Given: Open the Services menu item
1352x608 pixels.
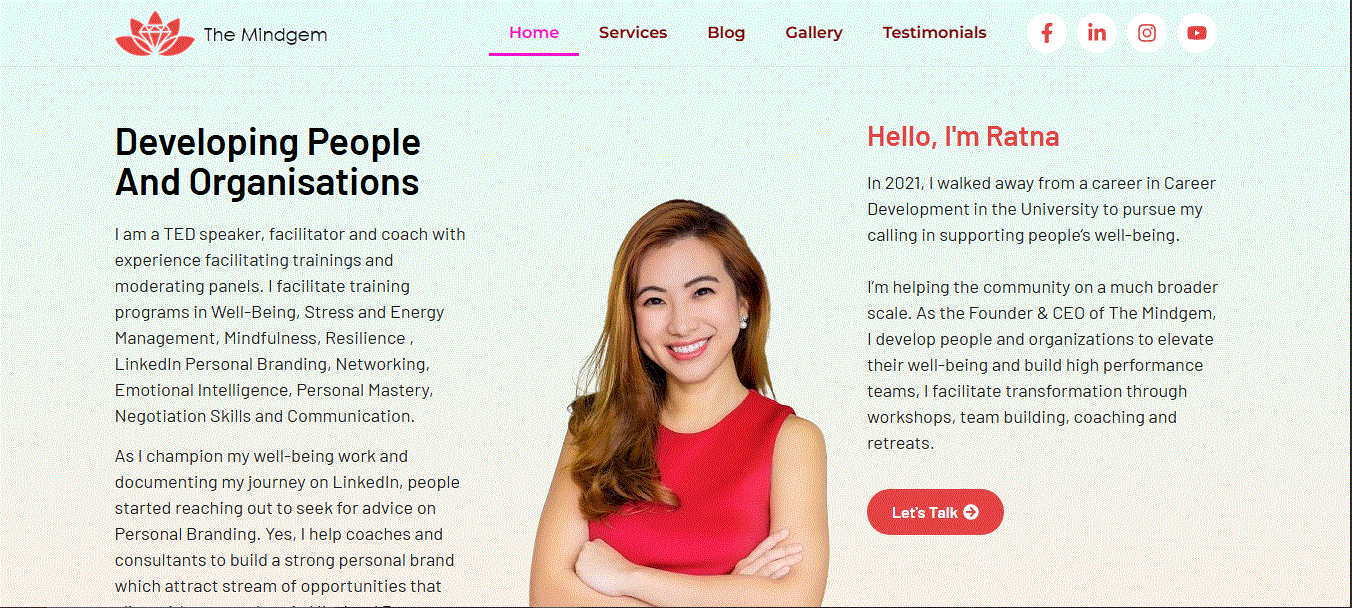Looking at the screenshot, I should pyautogui.click(x=633, y=32).
